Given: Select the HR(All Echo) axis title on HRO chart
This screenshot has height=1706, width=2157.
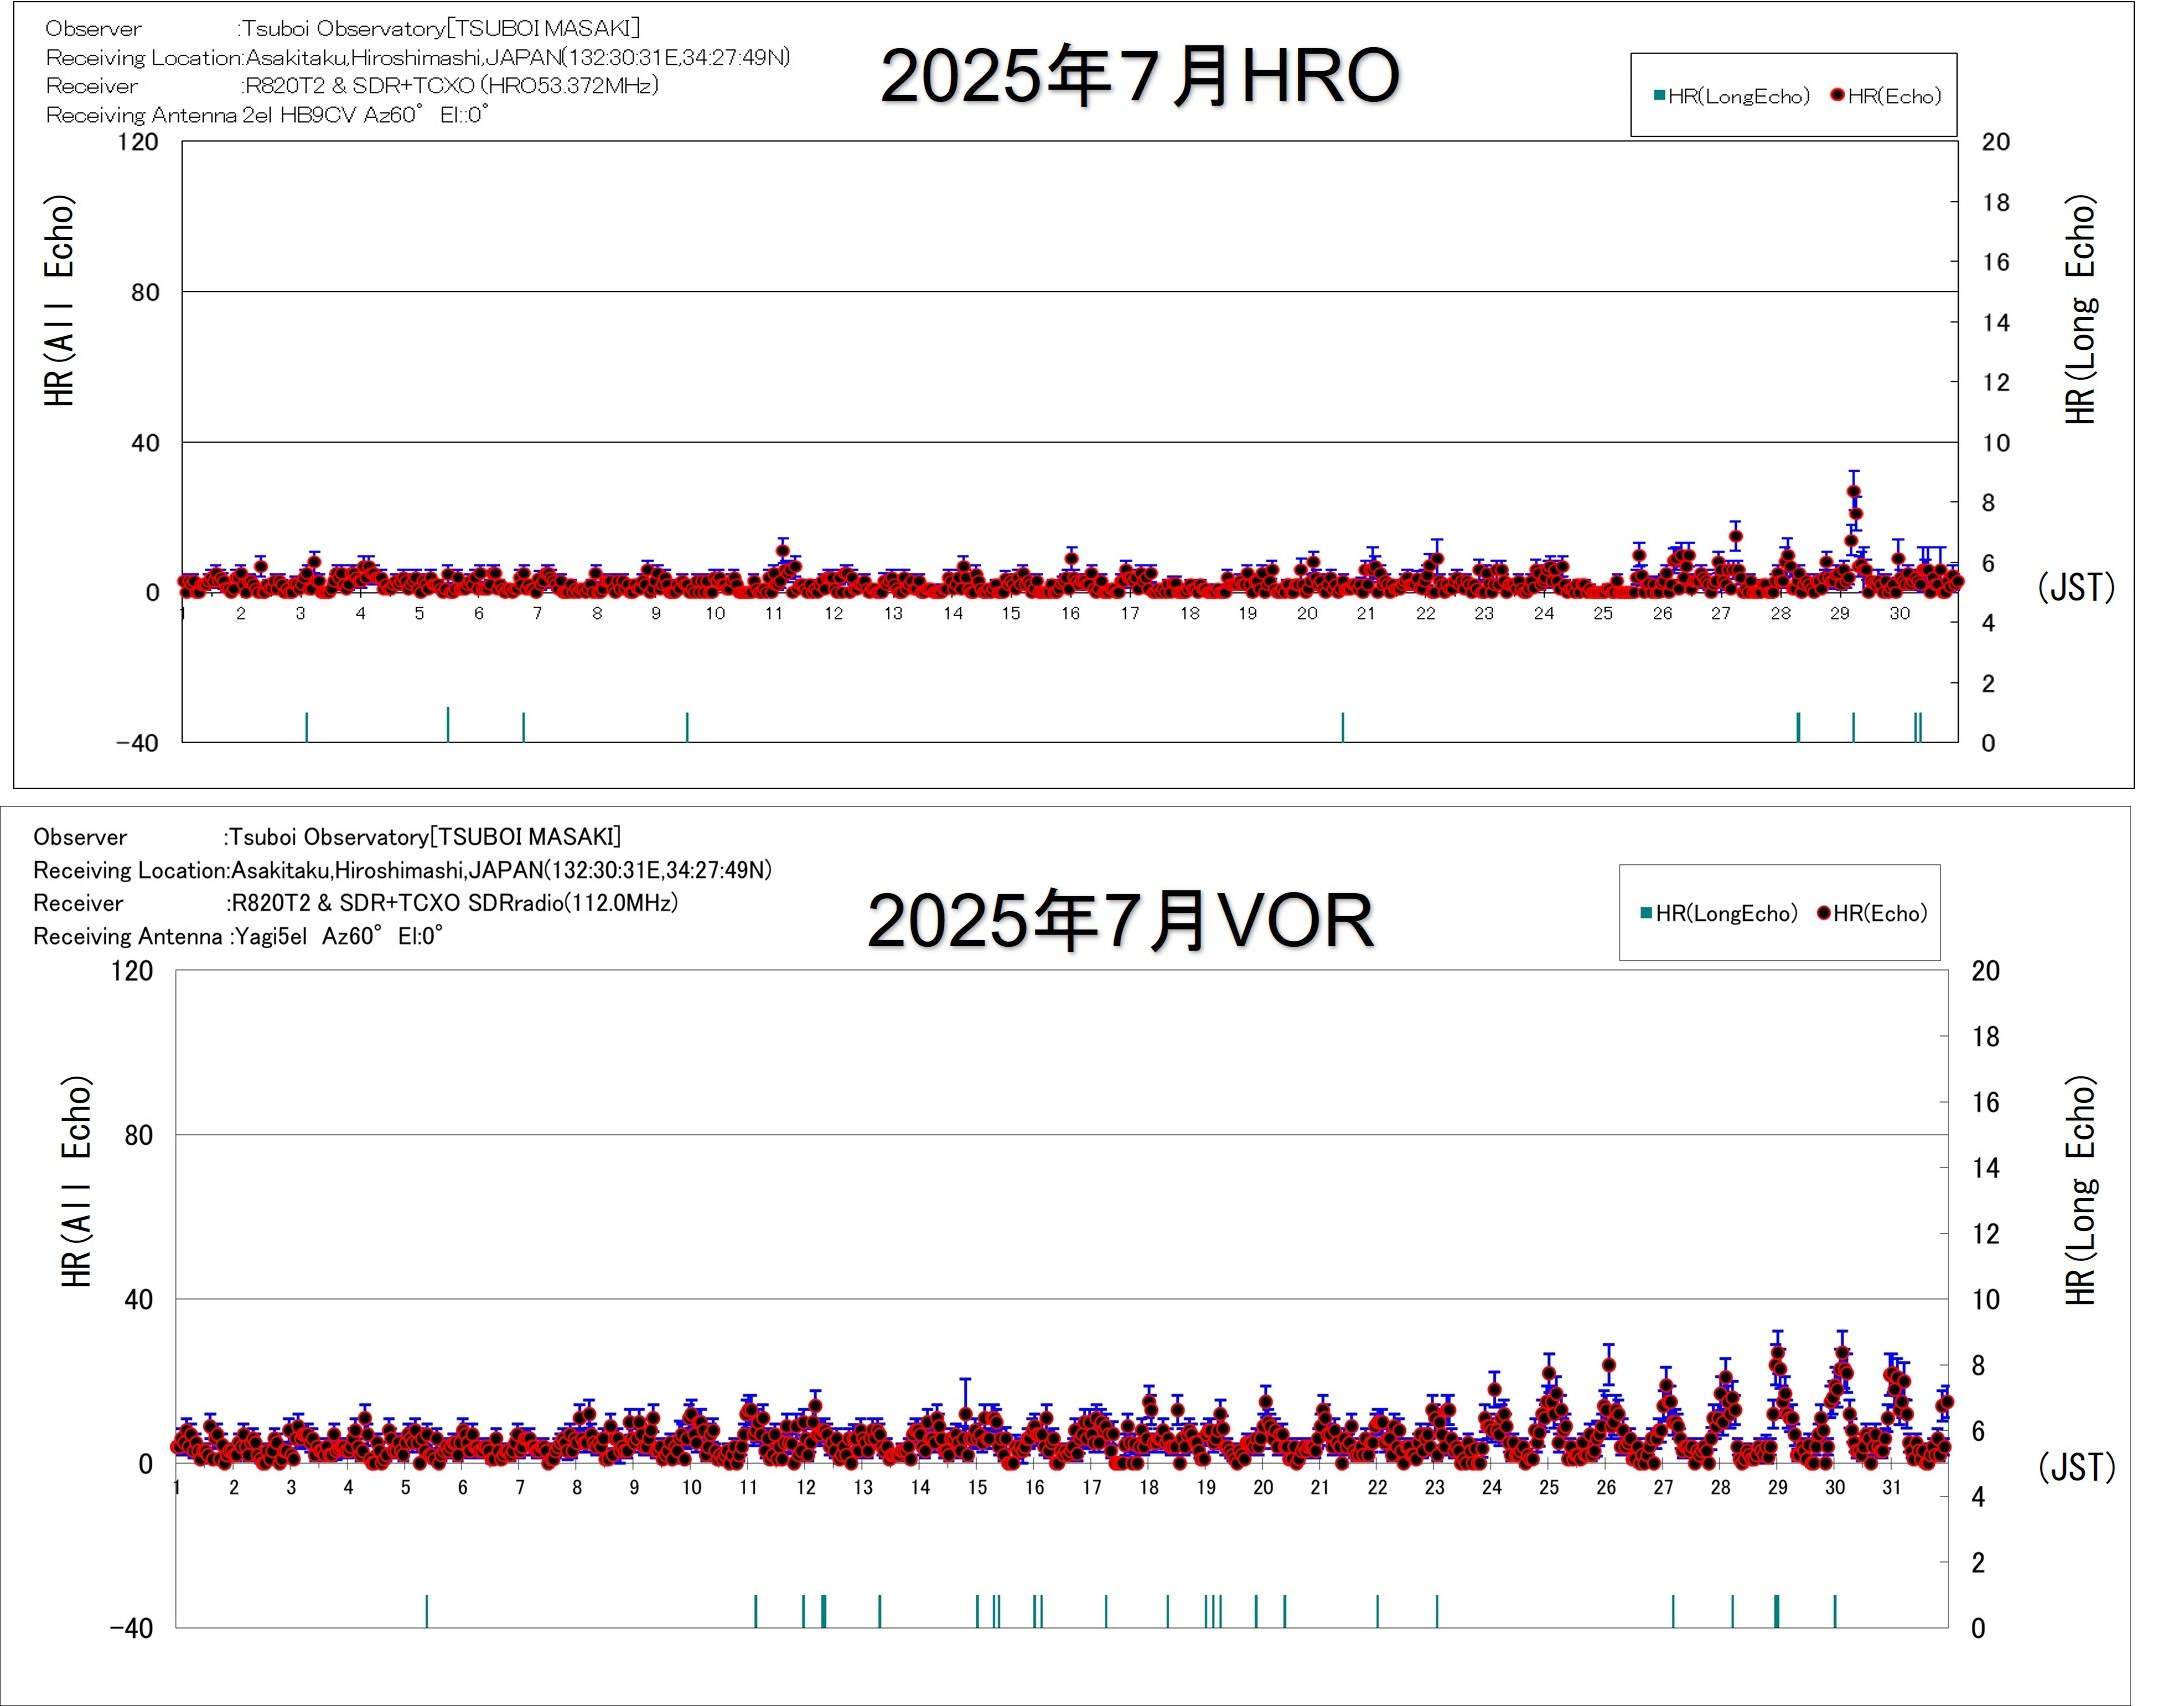Looking at the screenshot, I should [59, 300].
